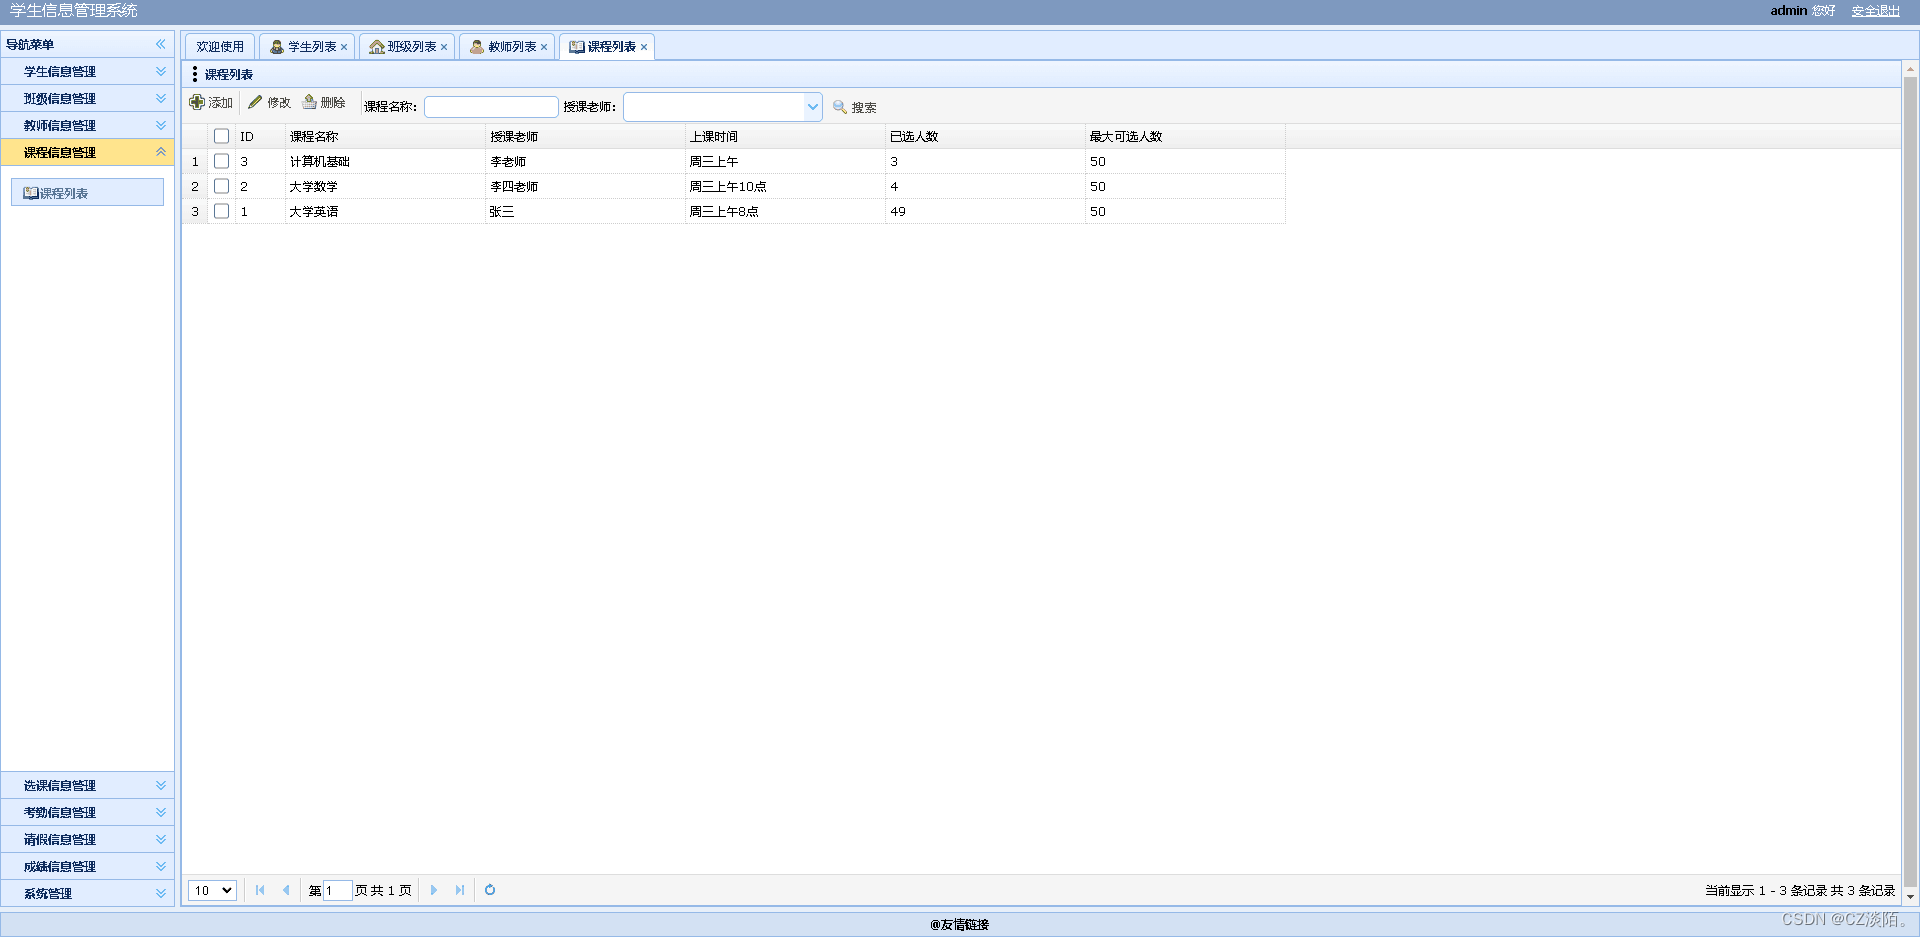Click the 张三 teacher cell
The height and width of the screenshot is (937, 1920).
click(585, 211)
